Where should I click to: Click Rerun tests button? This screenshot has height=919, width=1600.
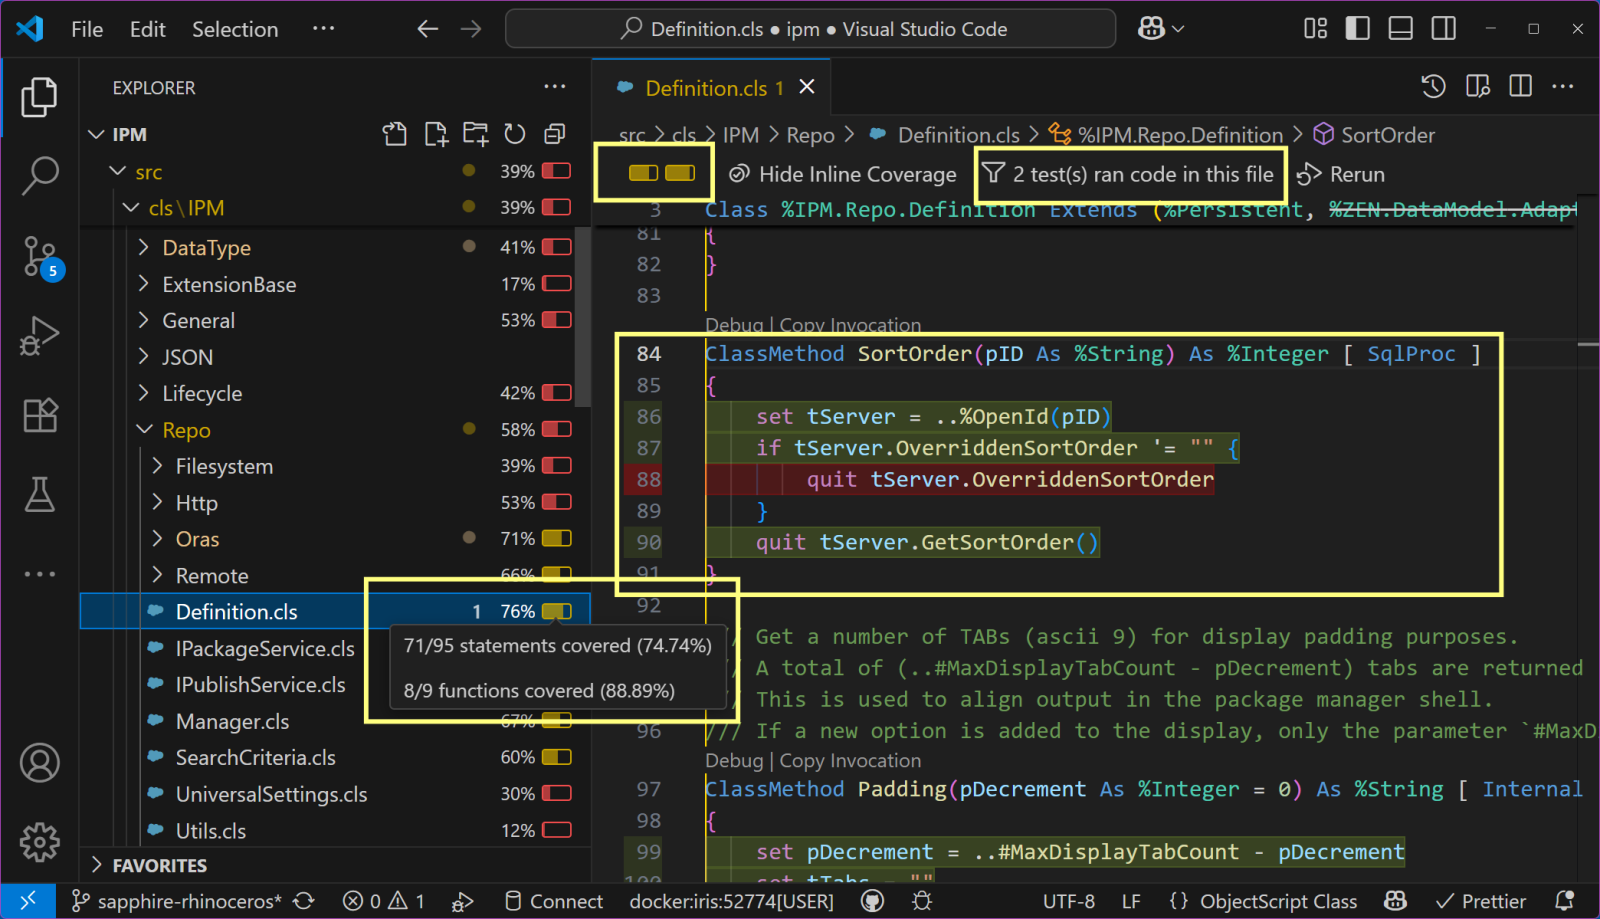tap(1342, 174)
